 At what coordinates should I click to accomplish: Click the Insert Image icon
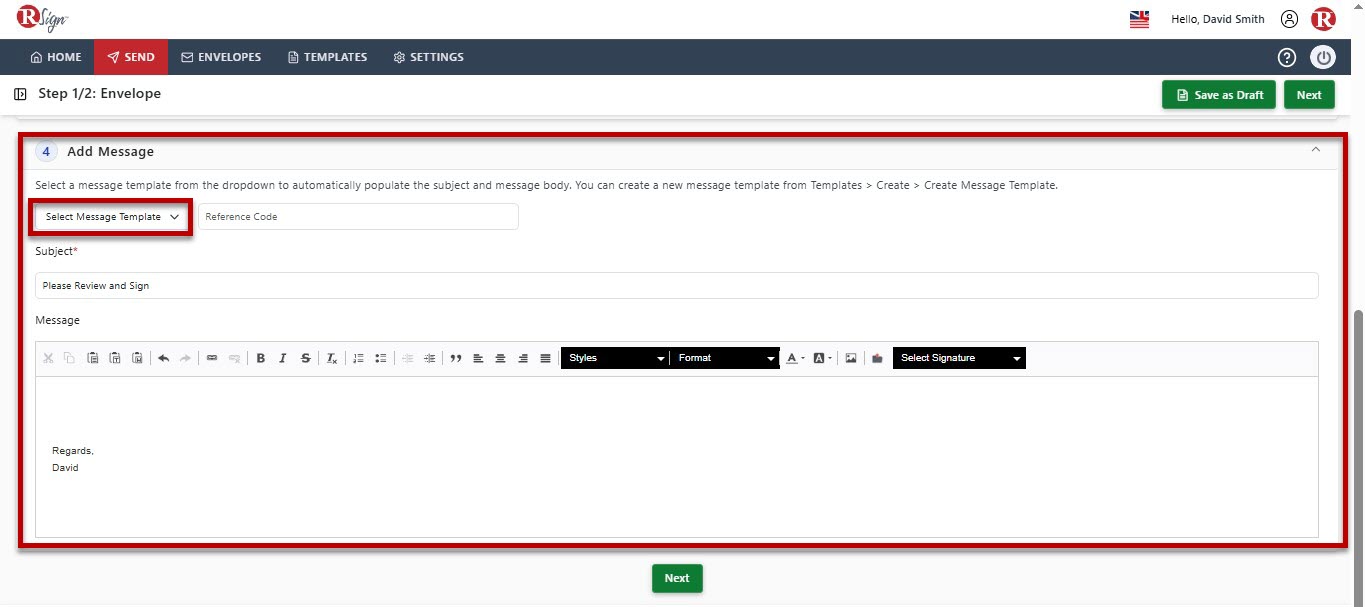(x=851, y=358)
